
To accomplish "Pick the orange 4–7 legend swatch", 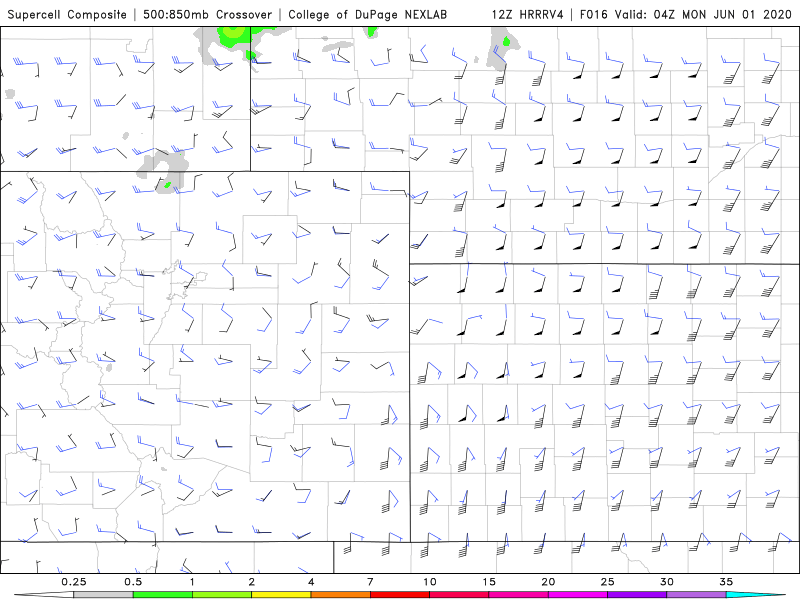I will [x=340, y=595].
